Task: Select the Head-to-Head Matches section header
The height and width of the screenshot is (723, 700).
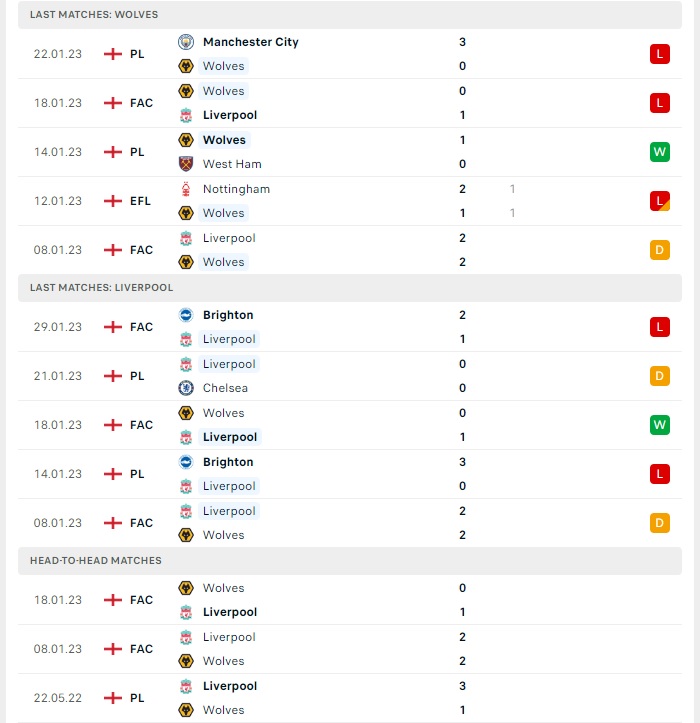Action: (x=350, y=561)
